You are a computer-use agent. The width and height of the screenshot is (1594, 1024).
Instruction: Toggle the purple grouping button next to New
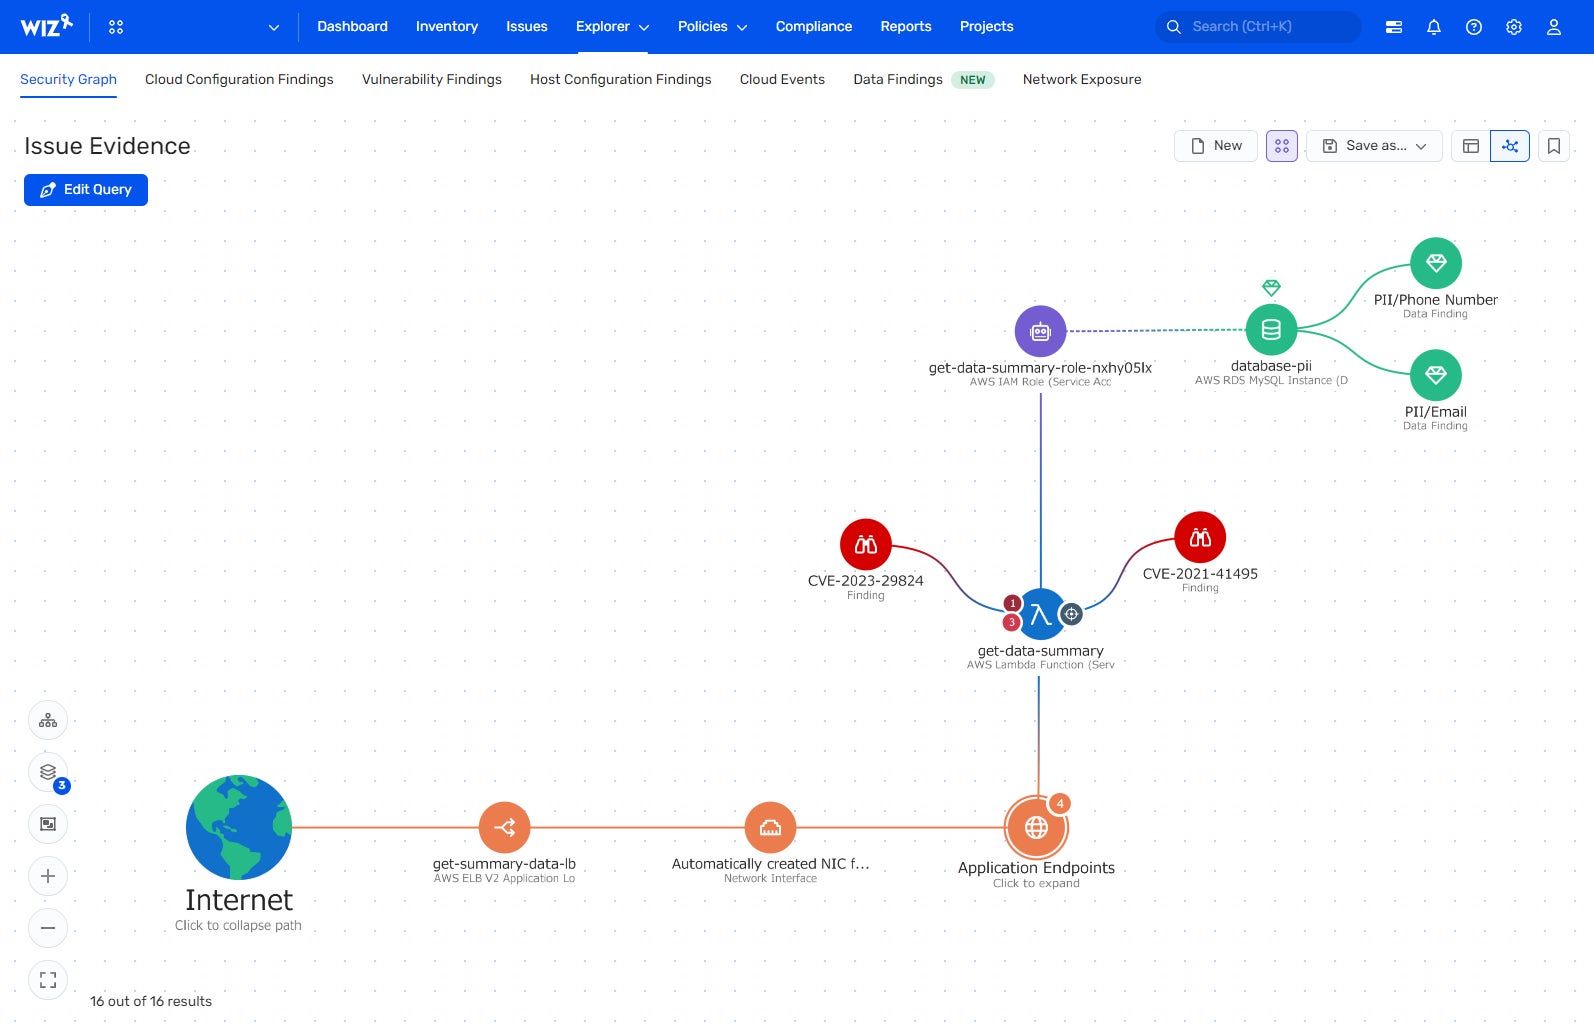[1282, 146]
